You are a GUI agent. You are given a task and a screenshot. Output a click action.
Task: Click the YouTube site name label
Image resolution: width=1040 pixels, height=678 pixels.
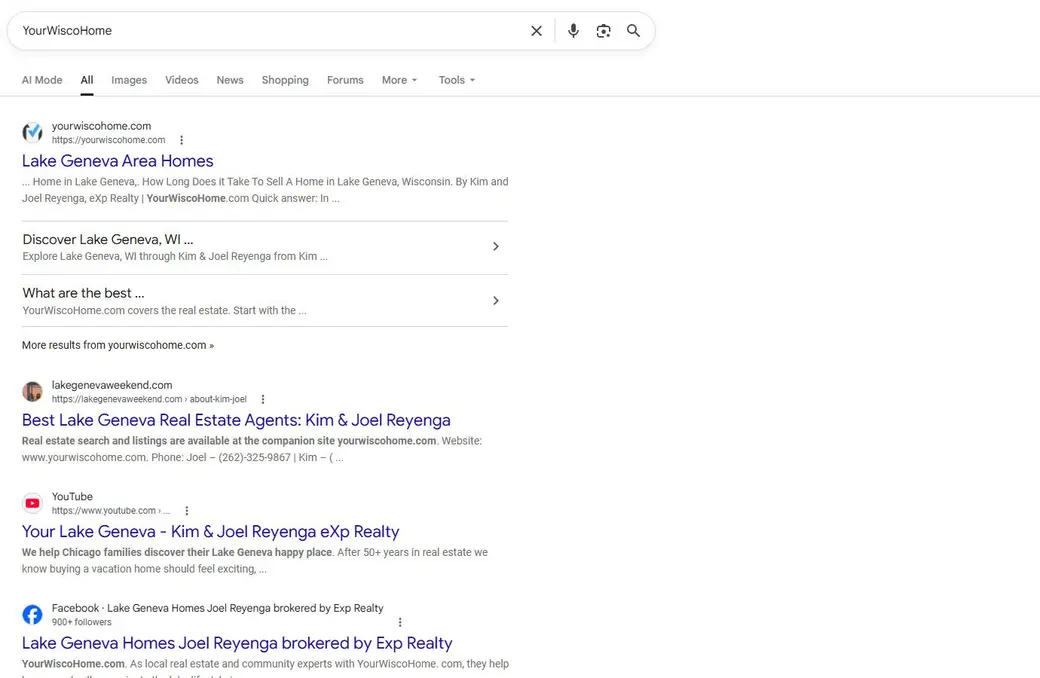point(72,496)
